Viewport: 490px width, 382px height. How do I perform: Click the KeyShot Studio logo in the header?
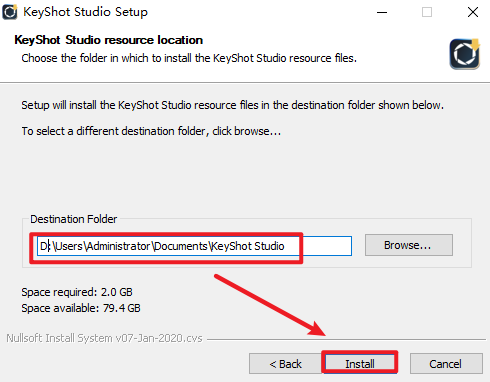click(465, 54)
